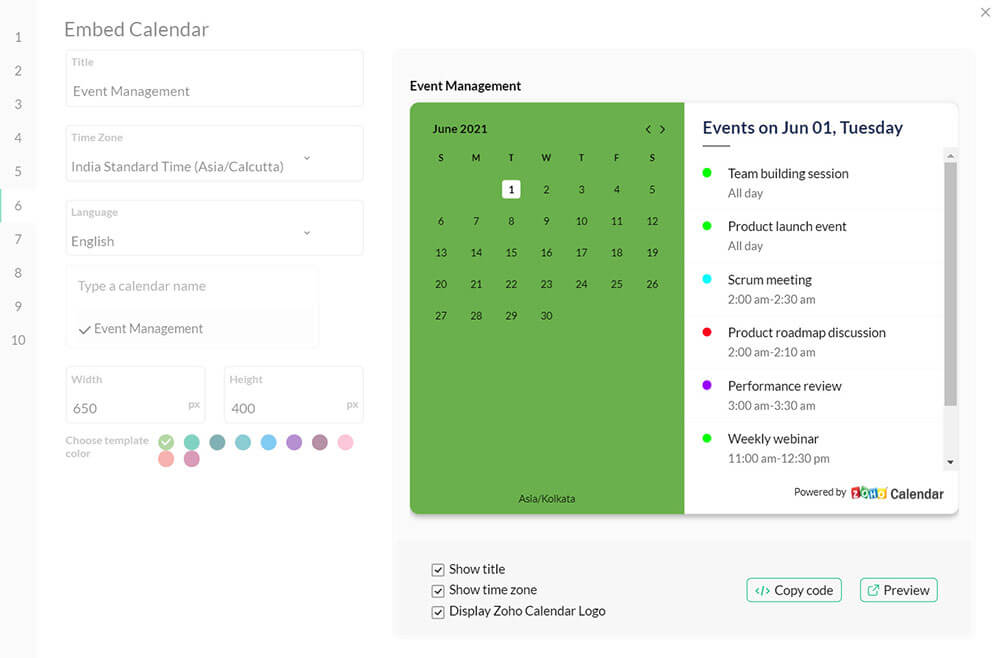
Task: Click the Copy code button
Action: point(794,590)
